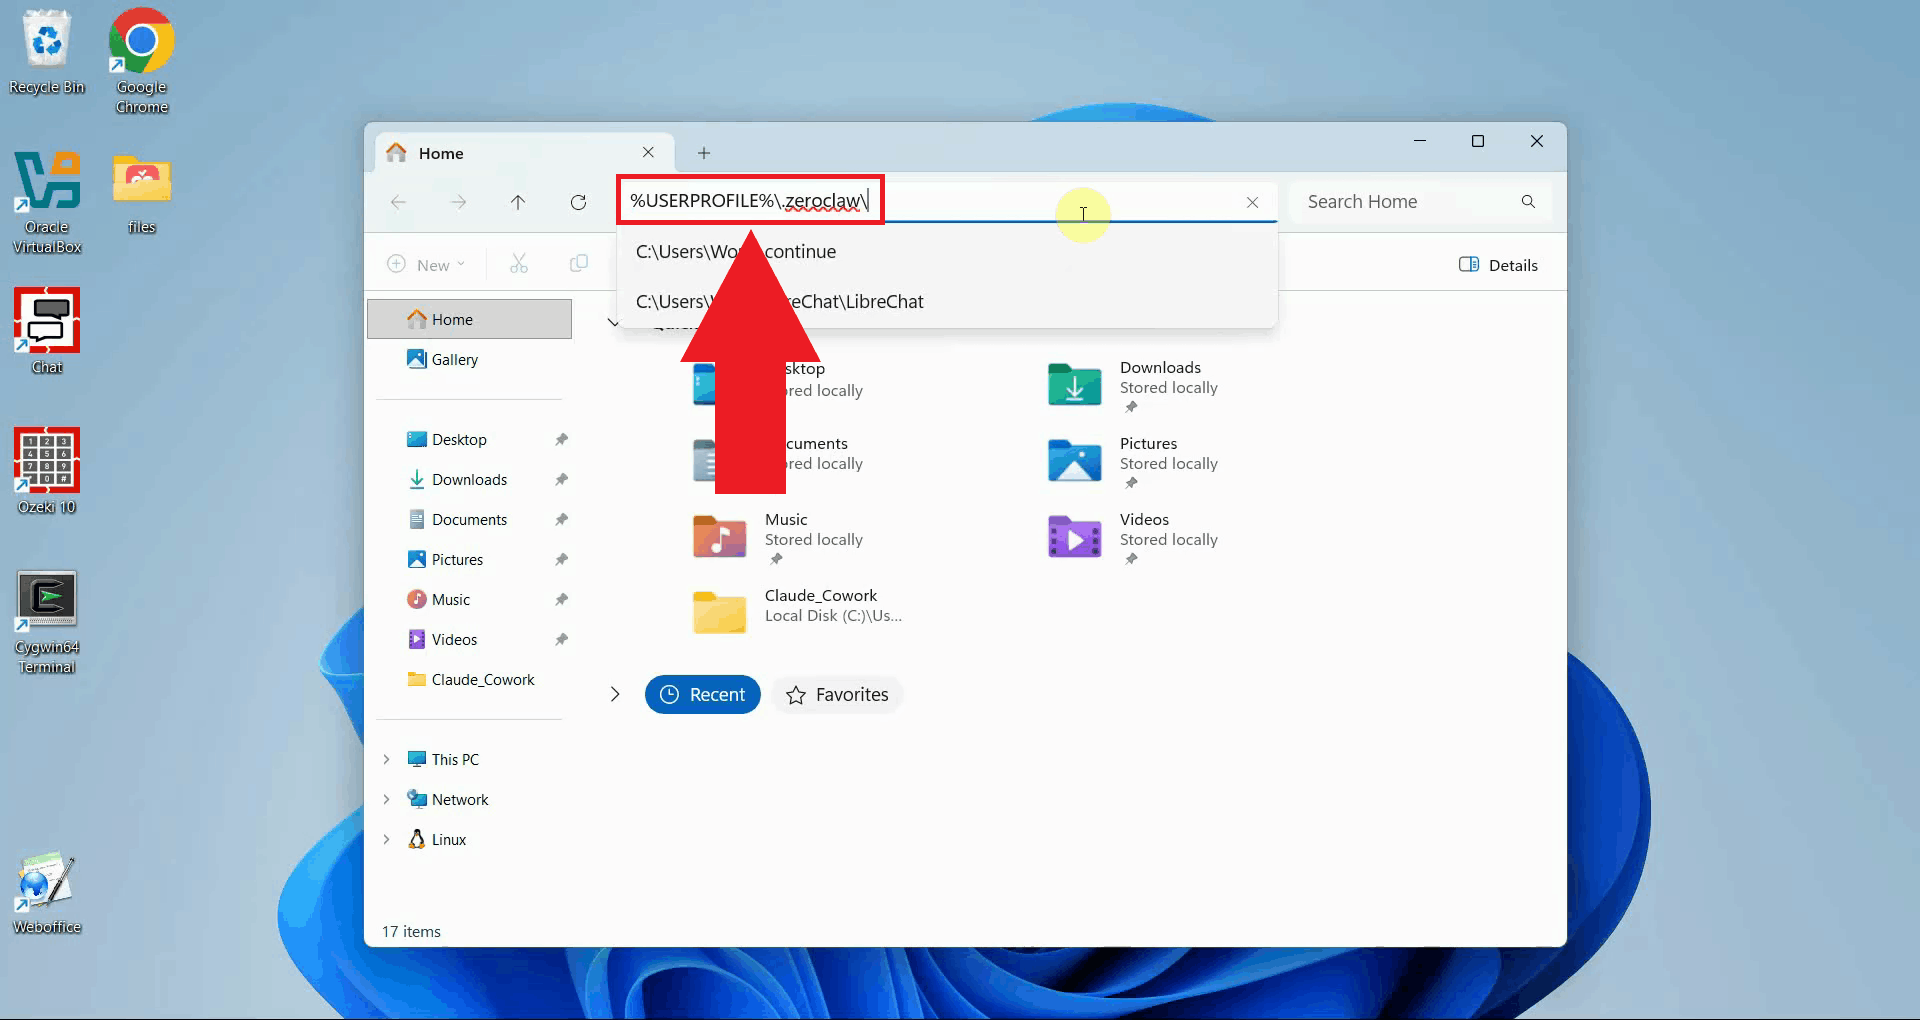Expand This PC tree node
1920x1020 pixels.
pos(386,759)
